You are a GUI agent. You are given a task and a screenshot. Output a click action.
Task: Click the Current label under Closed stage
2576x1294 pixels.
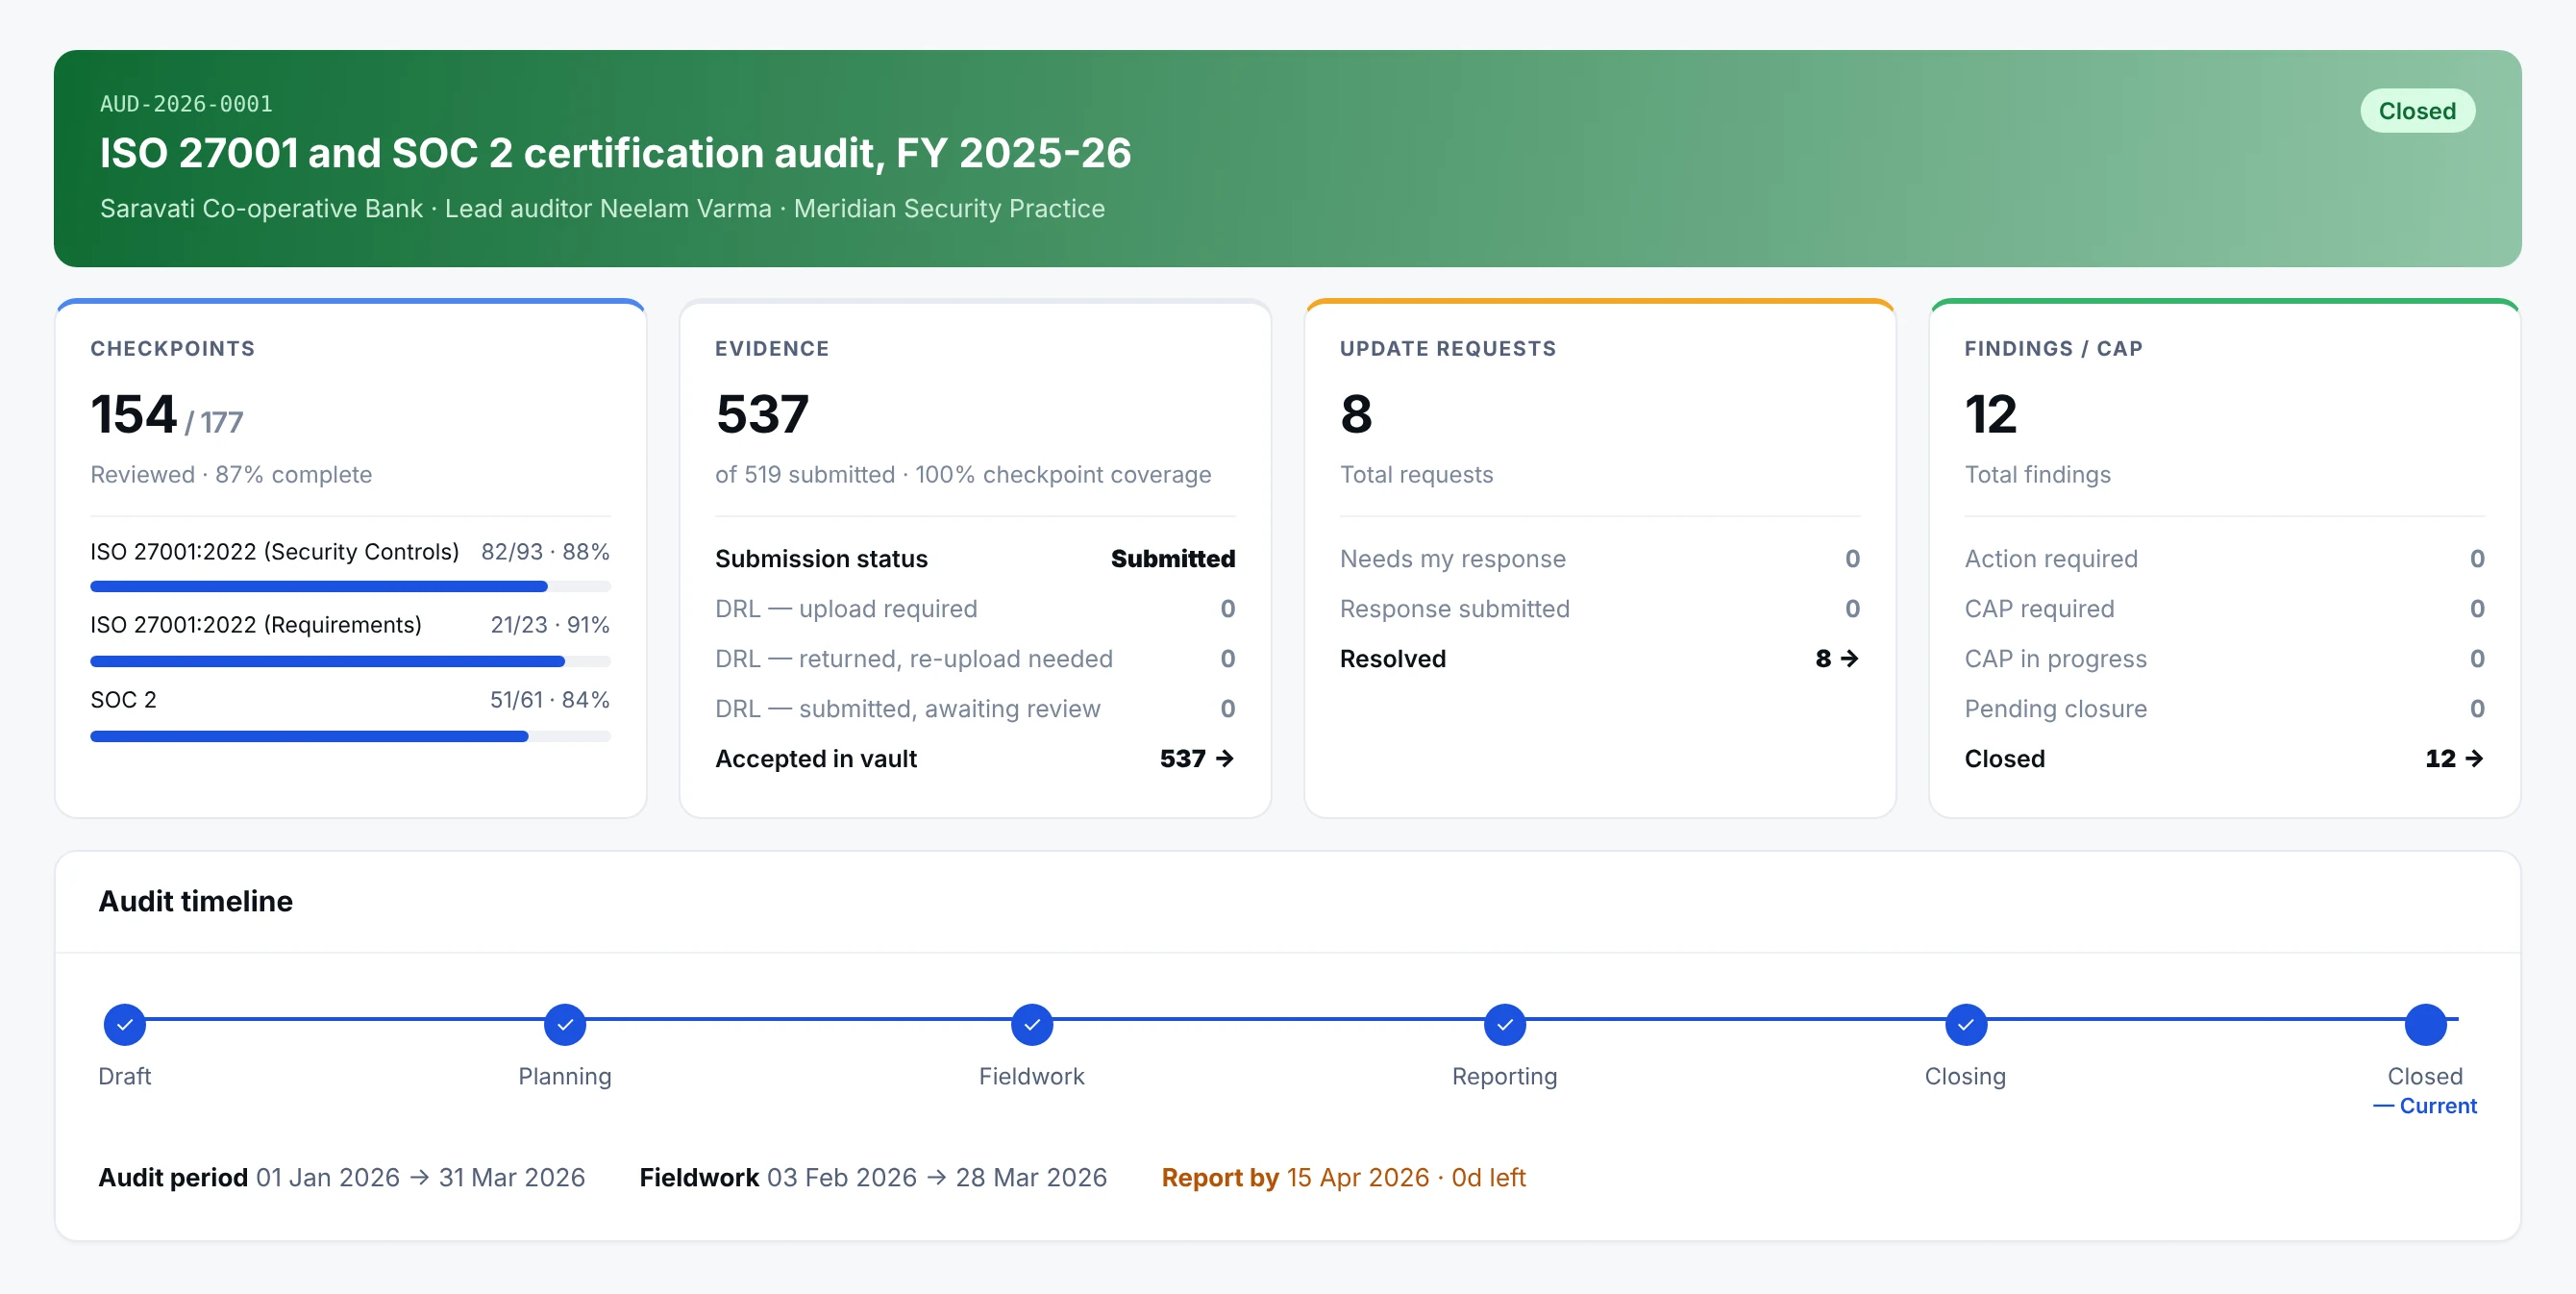pyautogui.click(x=2425, y=1106)
